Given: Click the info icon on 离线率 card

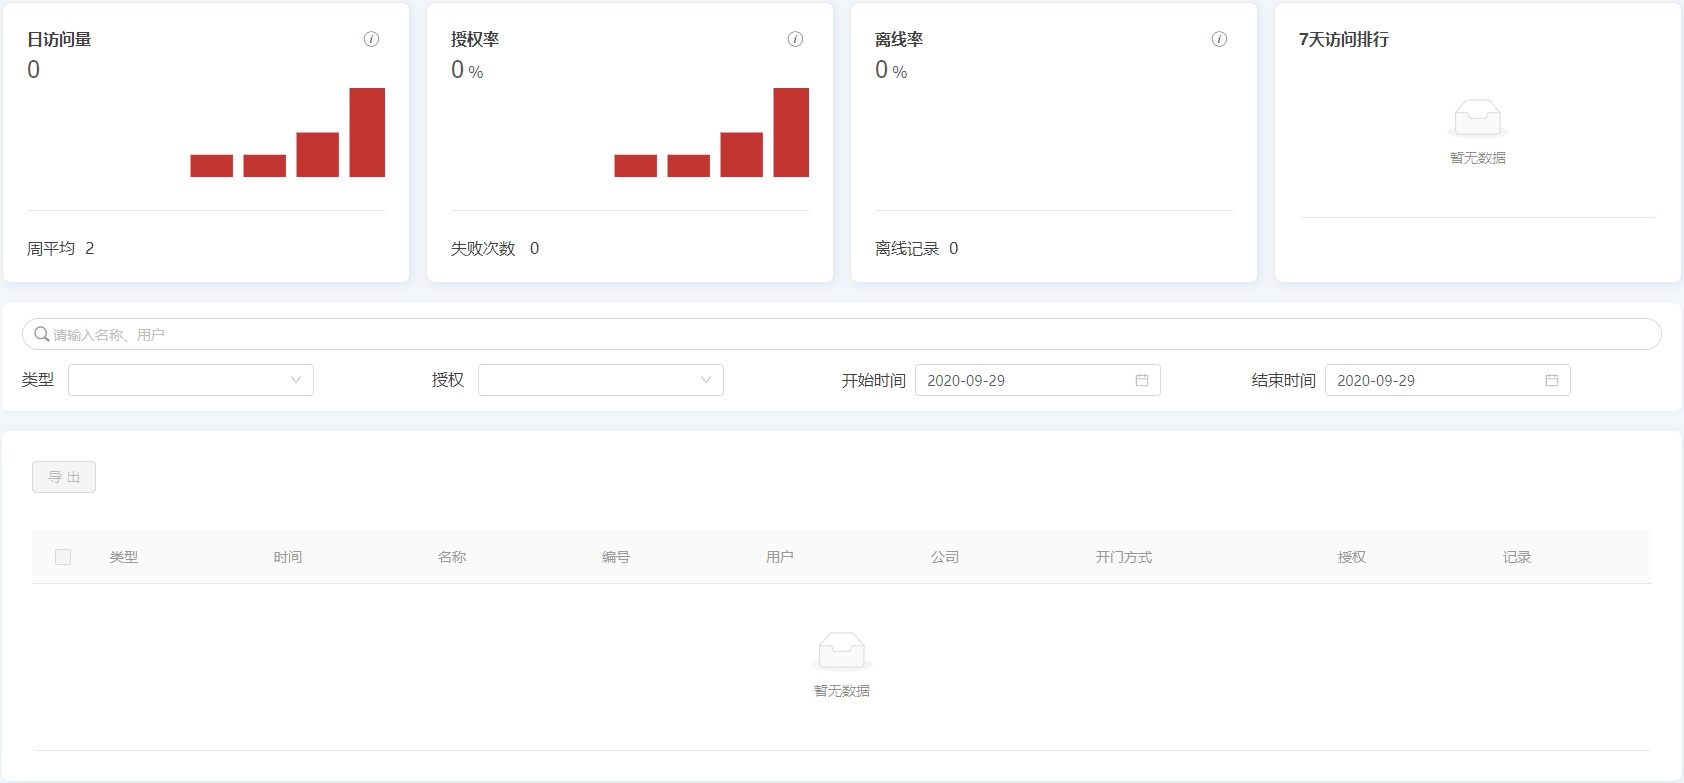Looking at the screenshot, I should click(1219, 39).
